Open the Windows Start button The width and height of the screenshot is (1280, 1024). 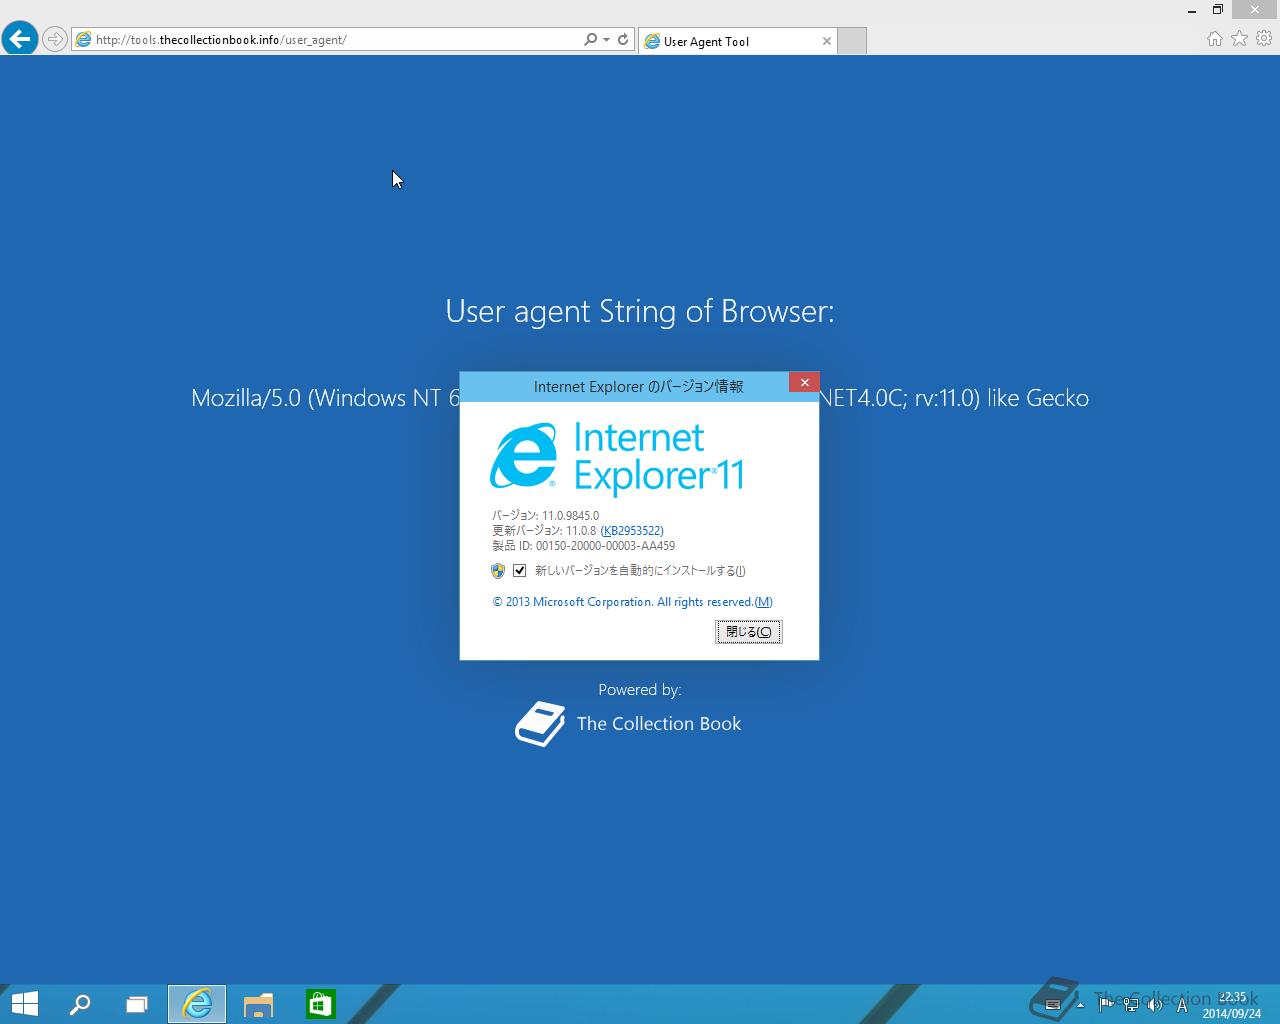coord(24,1004)
